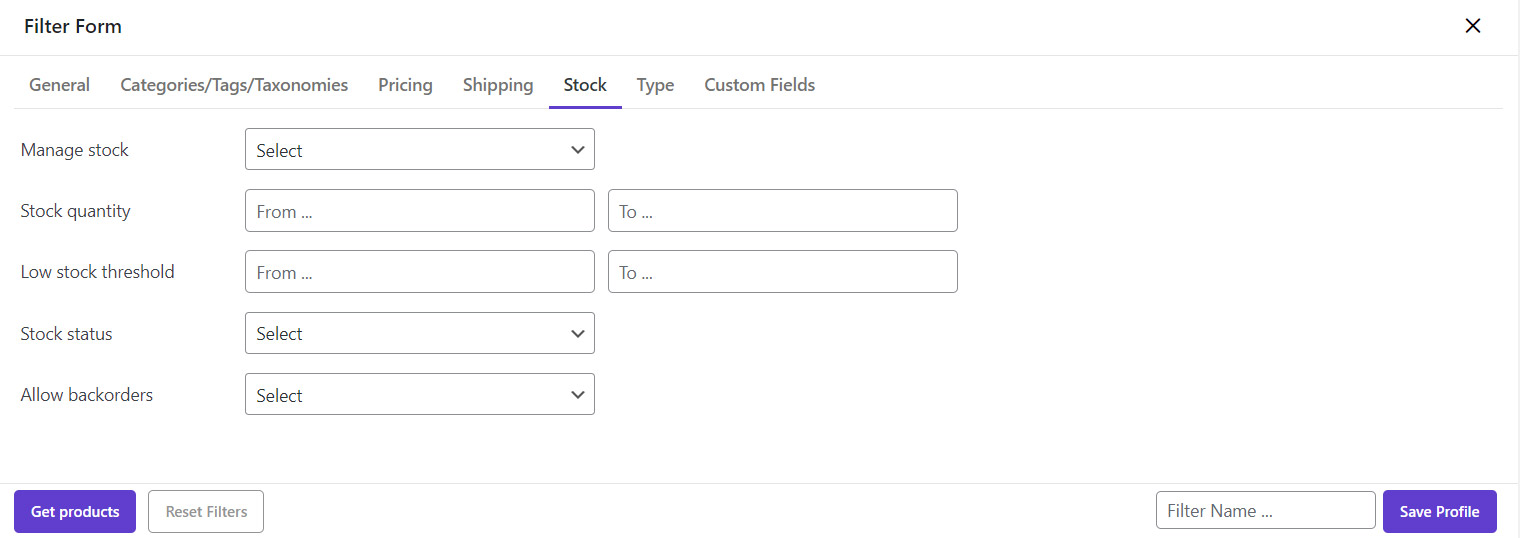Focus the Stock quantity From field
Image resolution: width=1520 pixels, height=538 pixels.
(x=419, y=211)
